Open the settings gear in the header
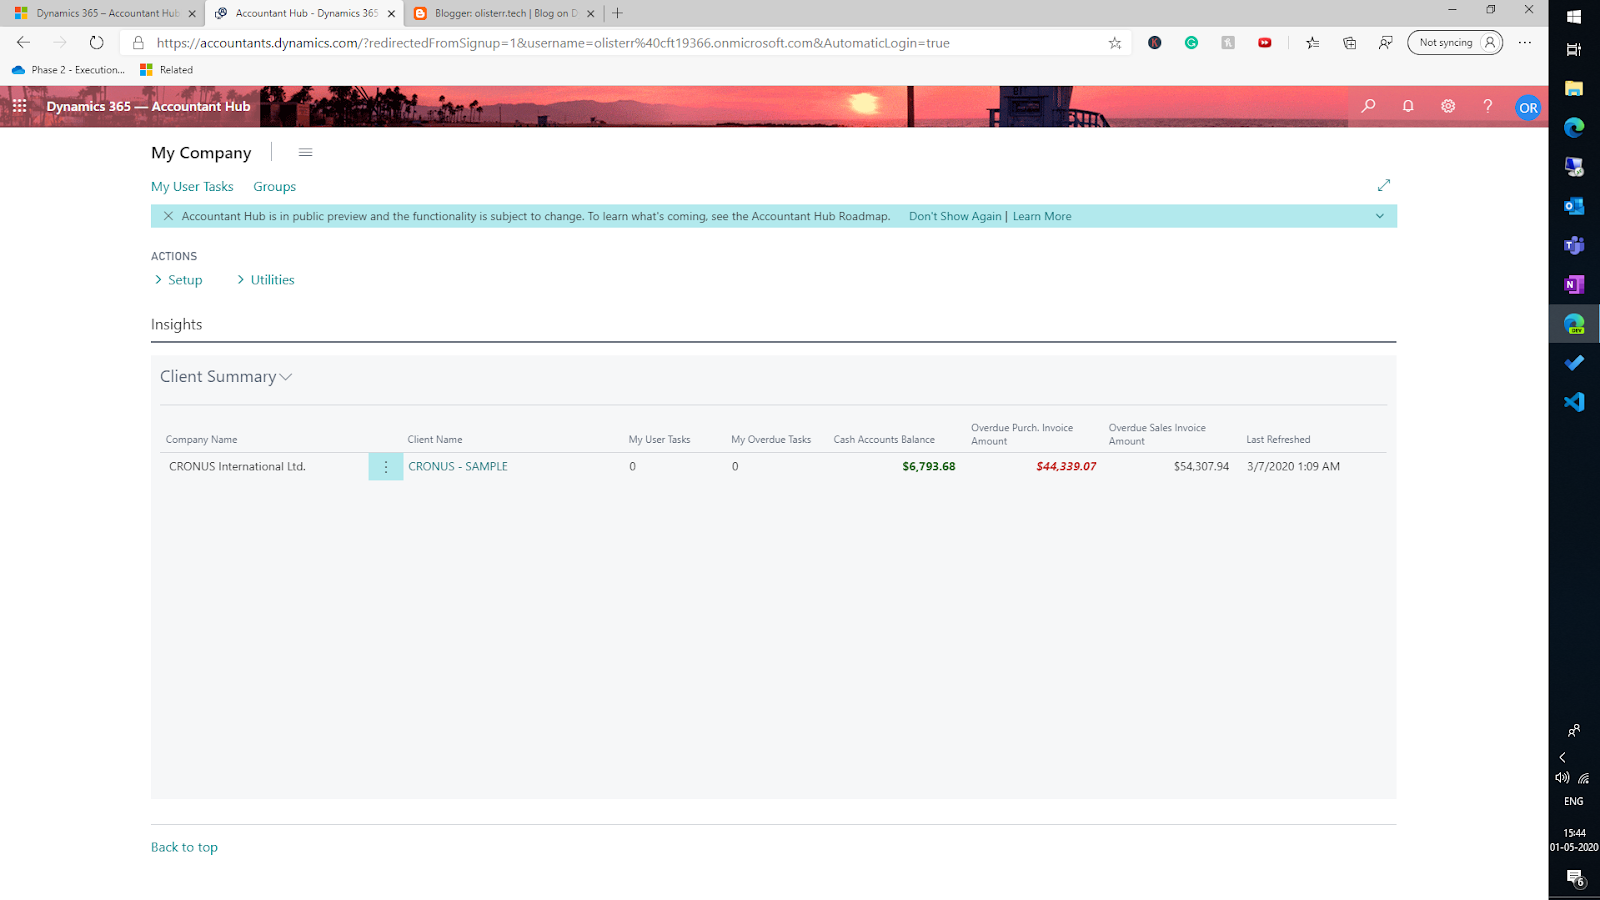Viewport: 1600px width, 900px height. pyautogui.click(x=1448, y=106)
